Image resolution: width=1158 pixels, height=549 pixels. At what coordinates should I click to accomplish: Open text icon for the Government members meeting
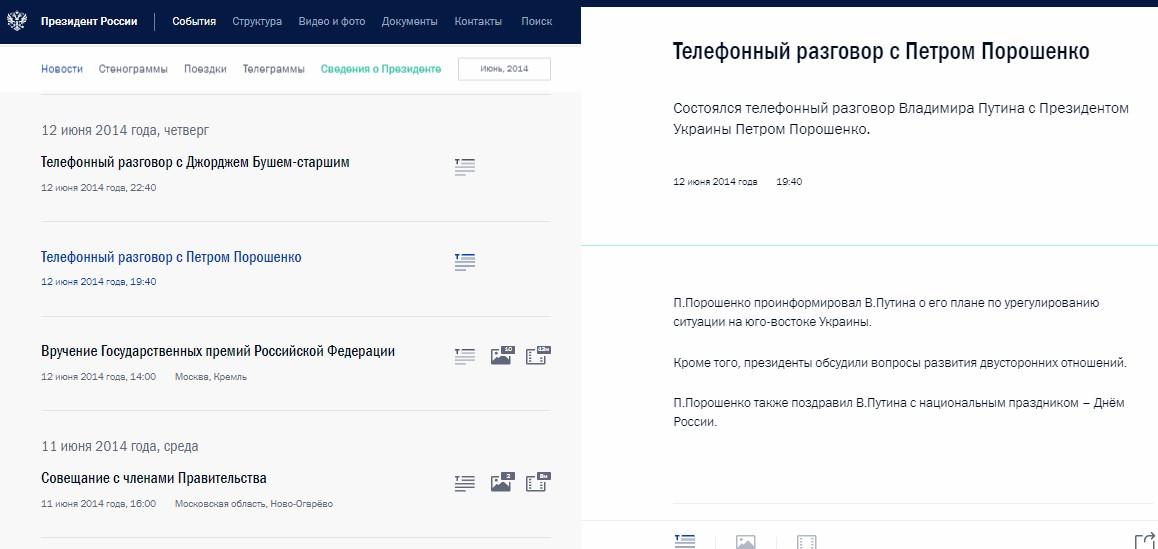coord(464,484)
